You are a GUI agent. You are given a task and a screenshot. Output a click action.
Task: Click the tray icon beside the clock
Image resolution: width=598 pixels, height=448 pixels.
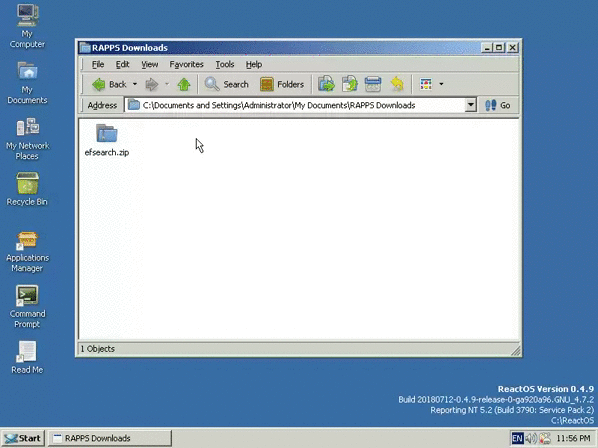(x=545, y=438)
